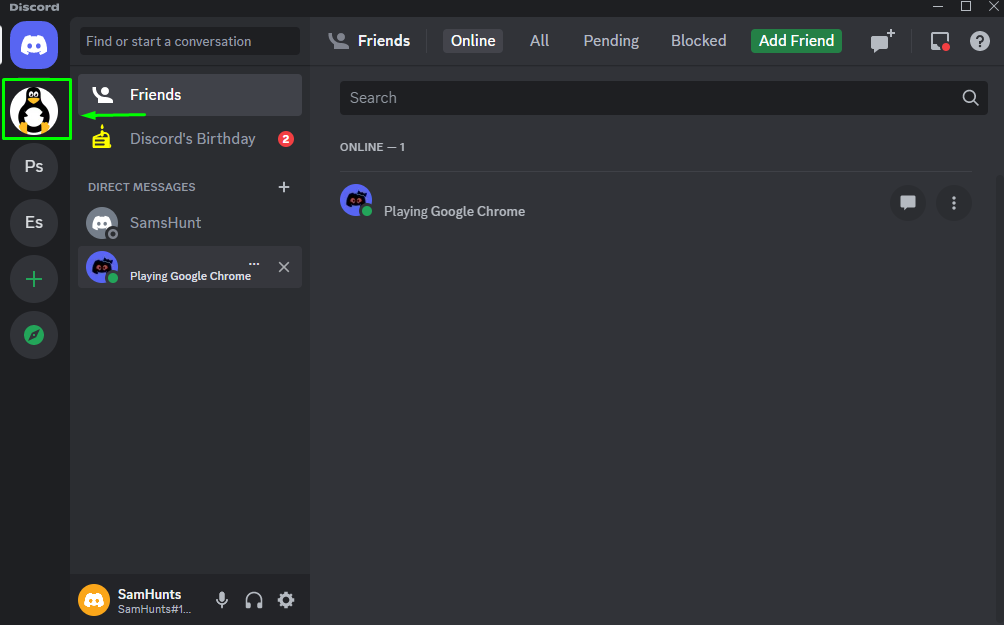The width and height of the screenshot is (1004, 625).
Task: Click Playing Google Chrome status in friends list
Action: coord(454,211)
